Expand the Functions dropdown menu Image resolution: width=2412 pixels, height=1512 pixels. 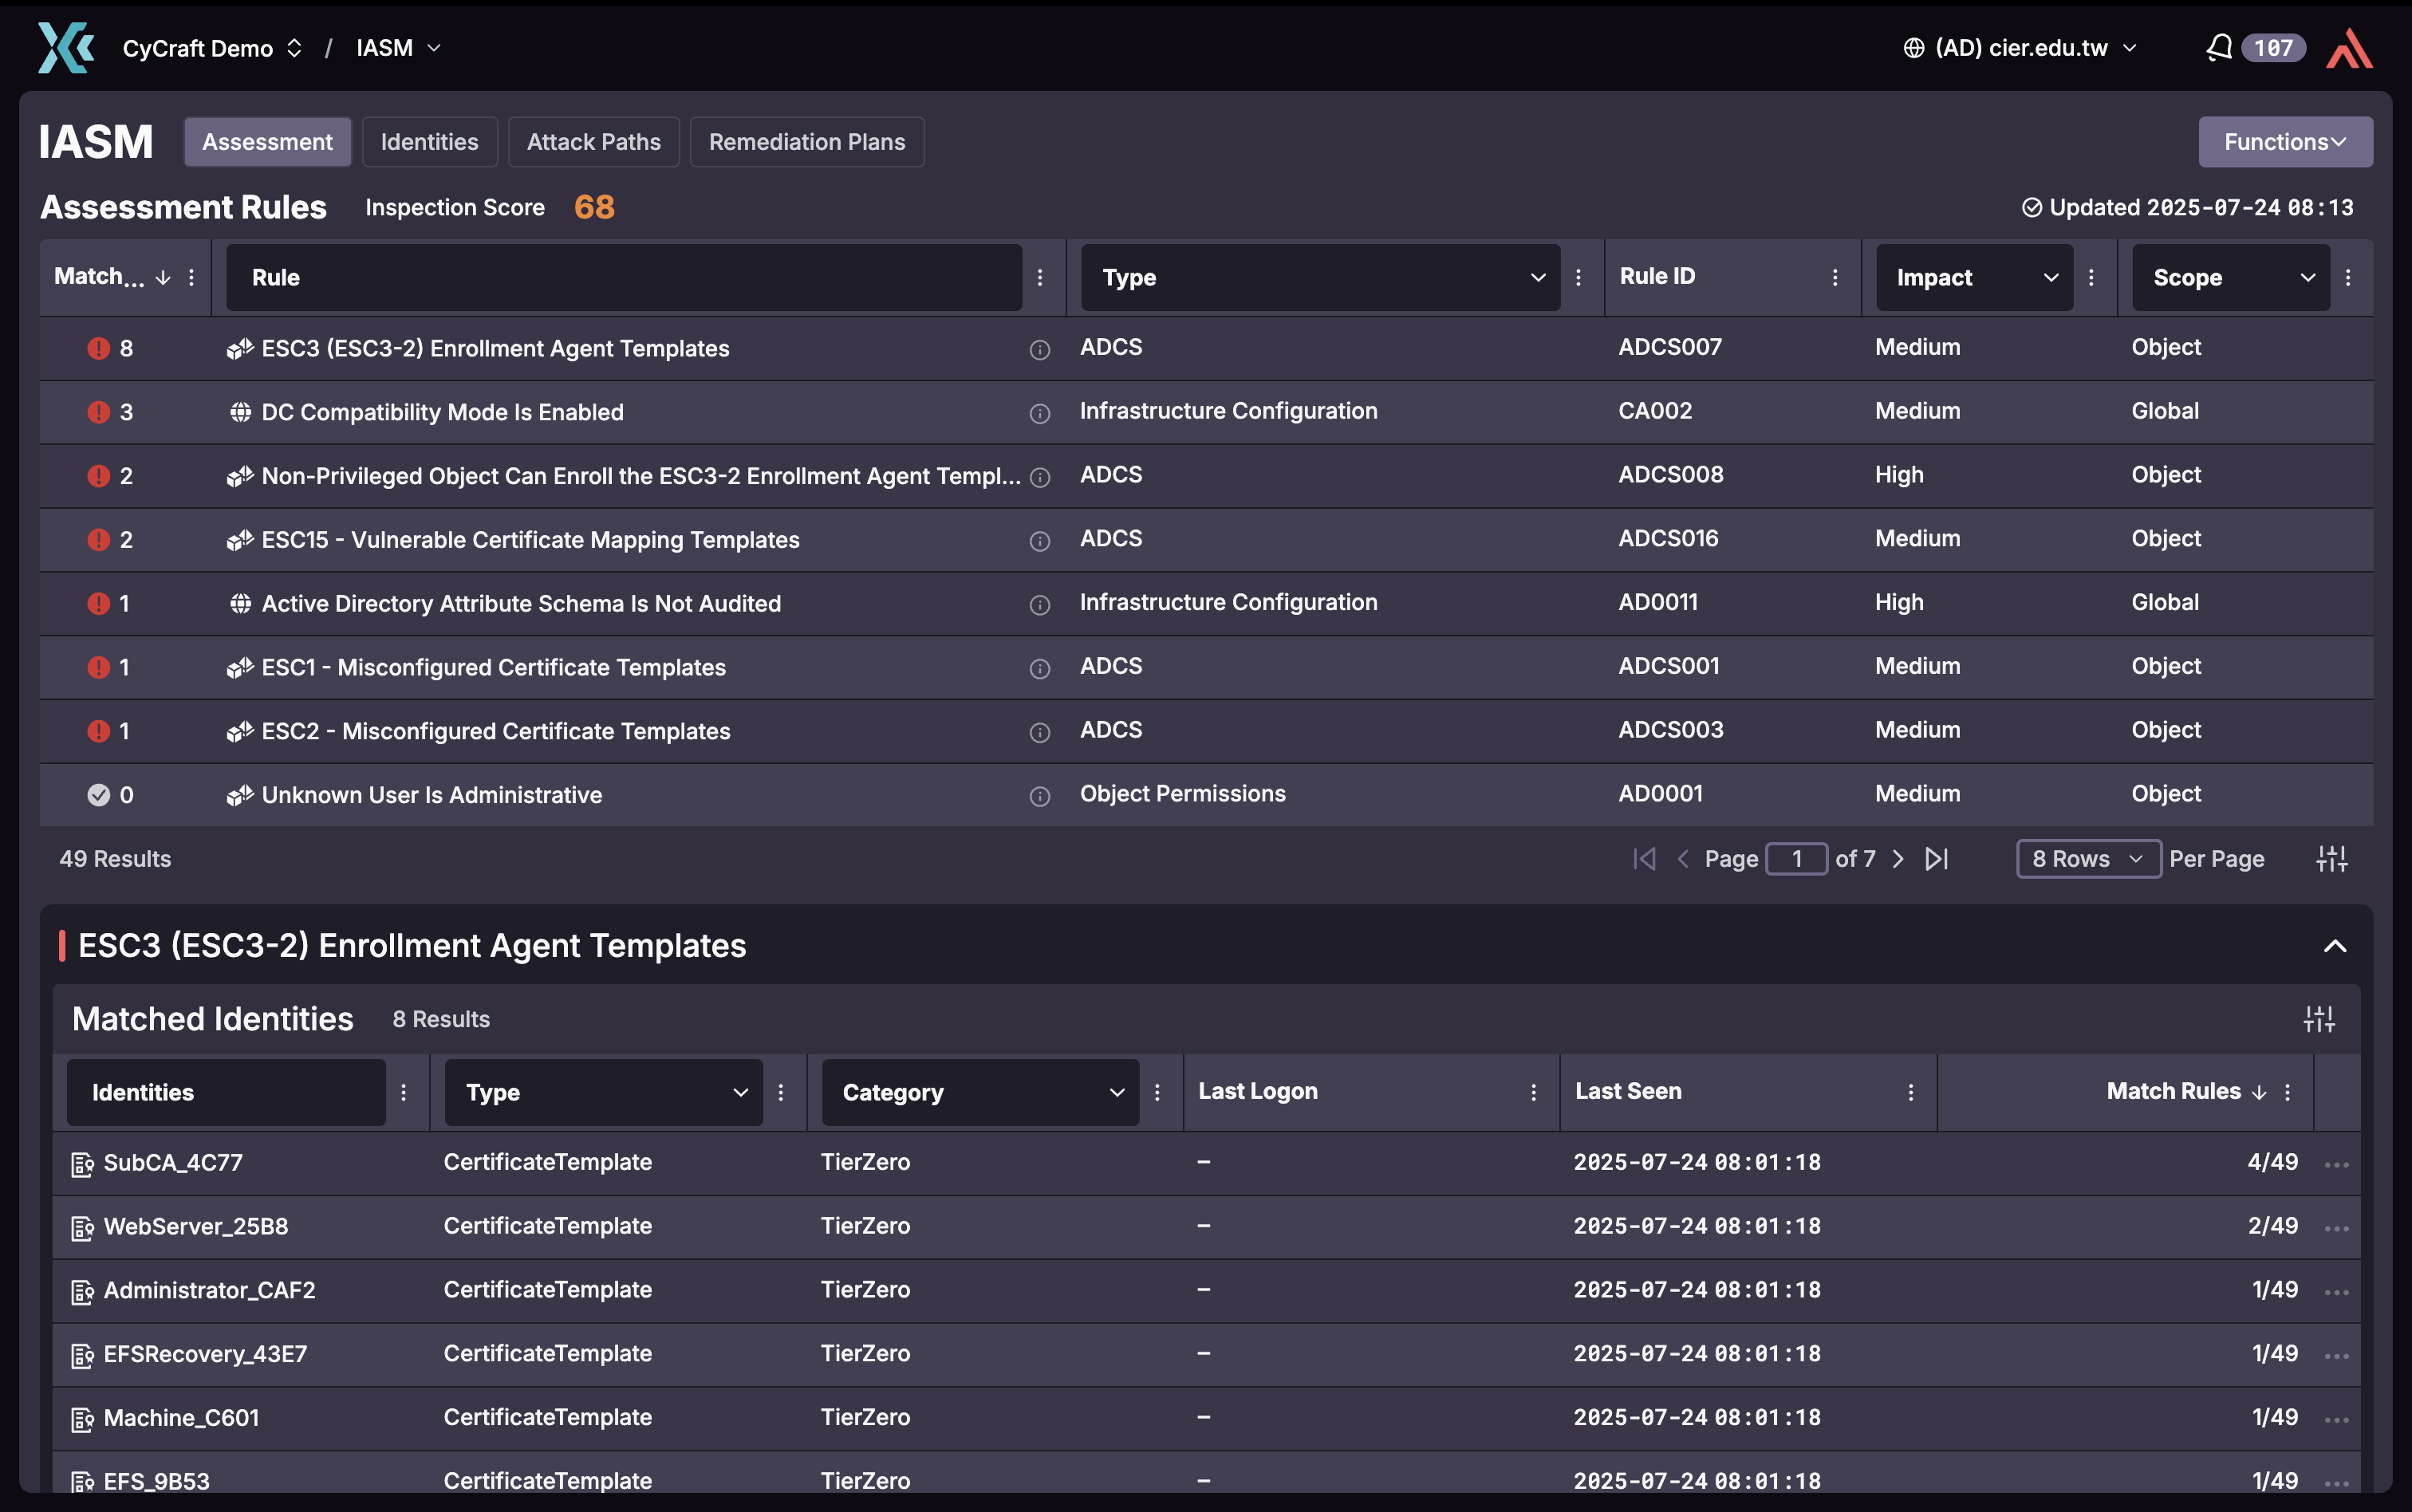pyautogui.click(x=2284, y=142)
